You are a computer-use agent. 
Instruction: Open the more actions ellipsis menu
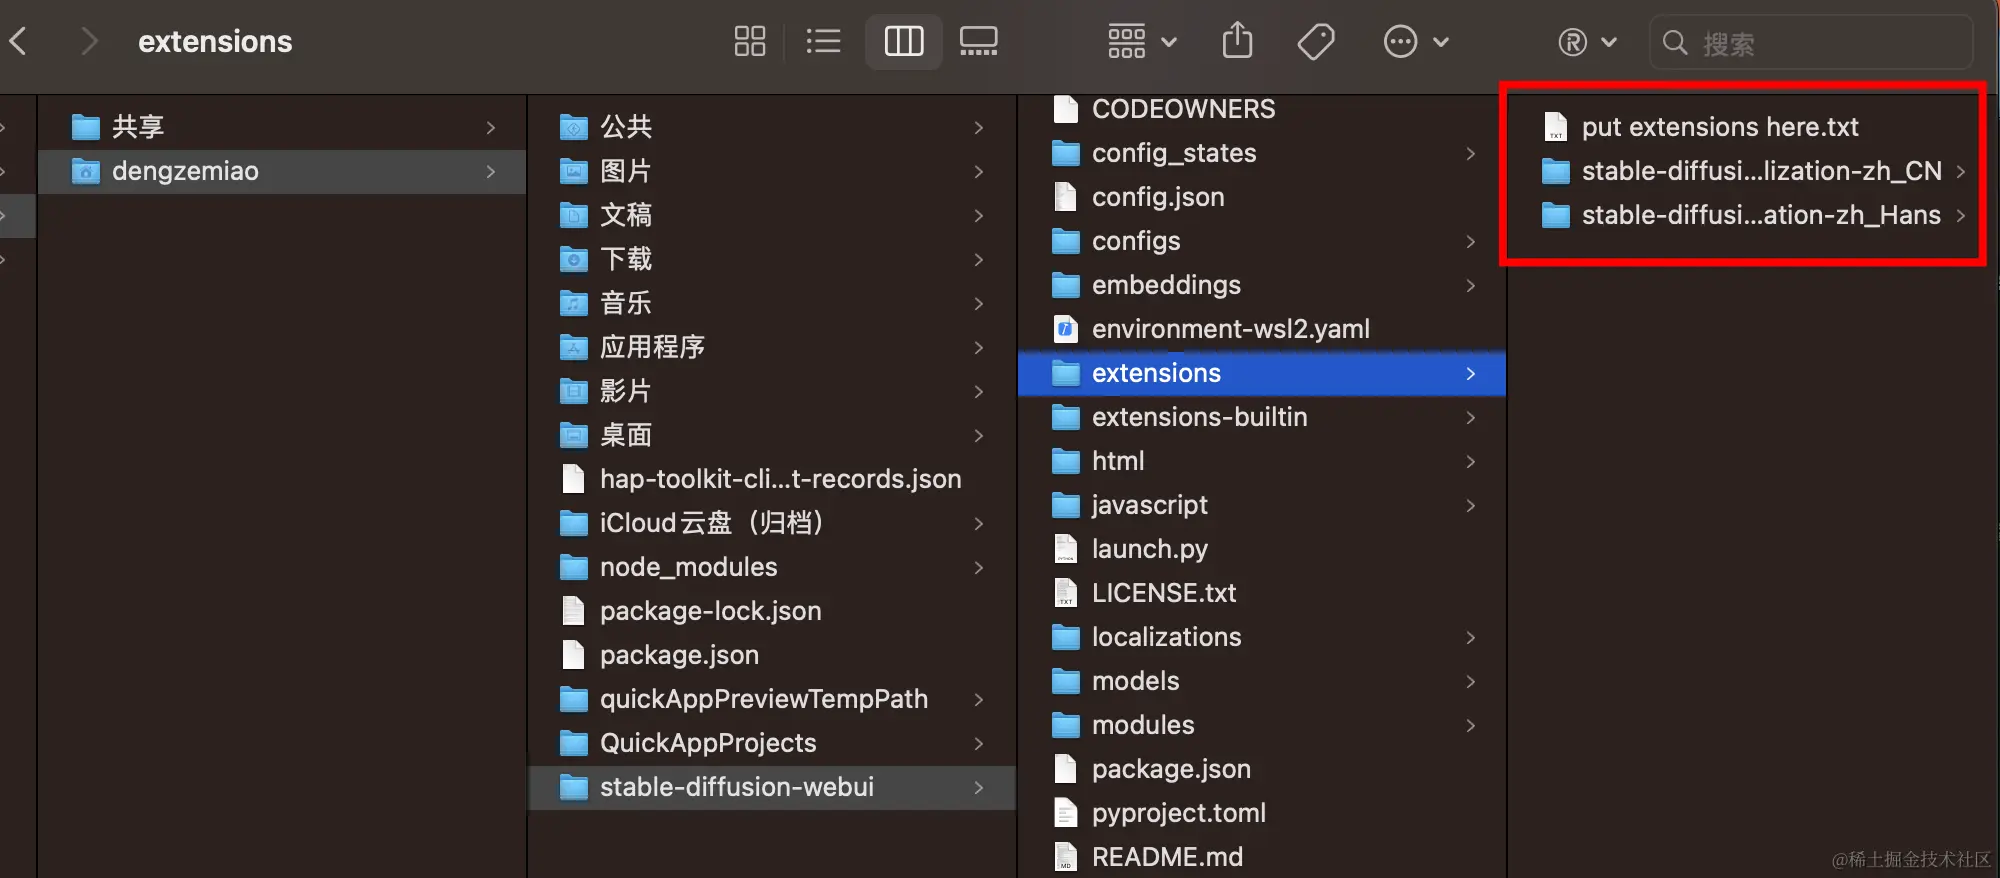coord(1416,41)
